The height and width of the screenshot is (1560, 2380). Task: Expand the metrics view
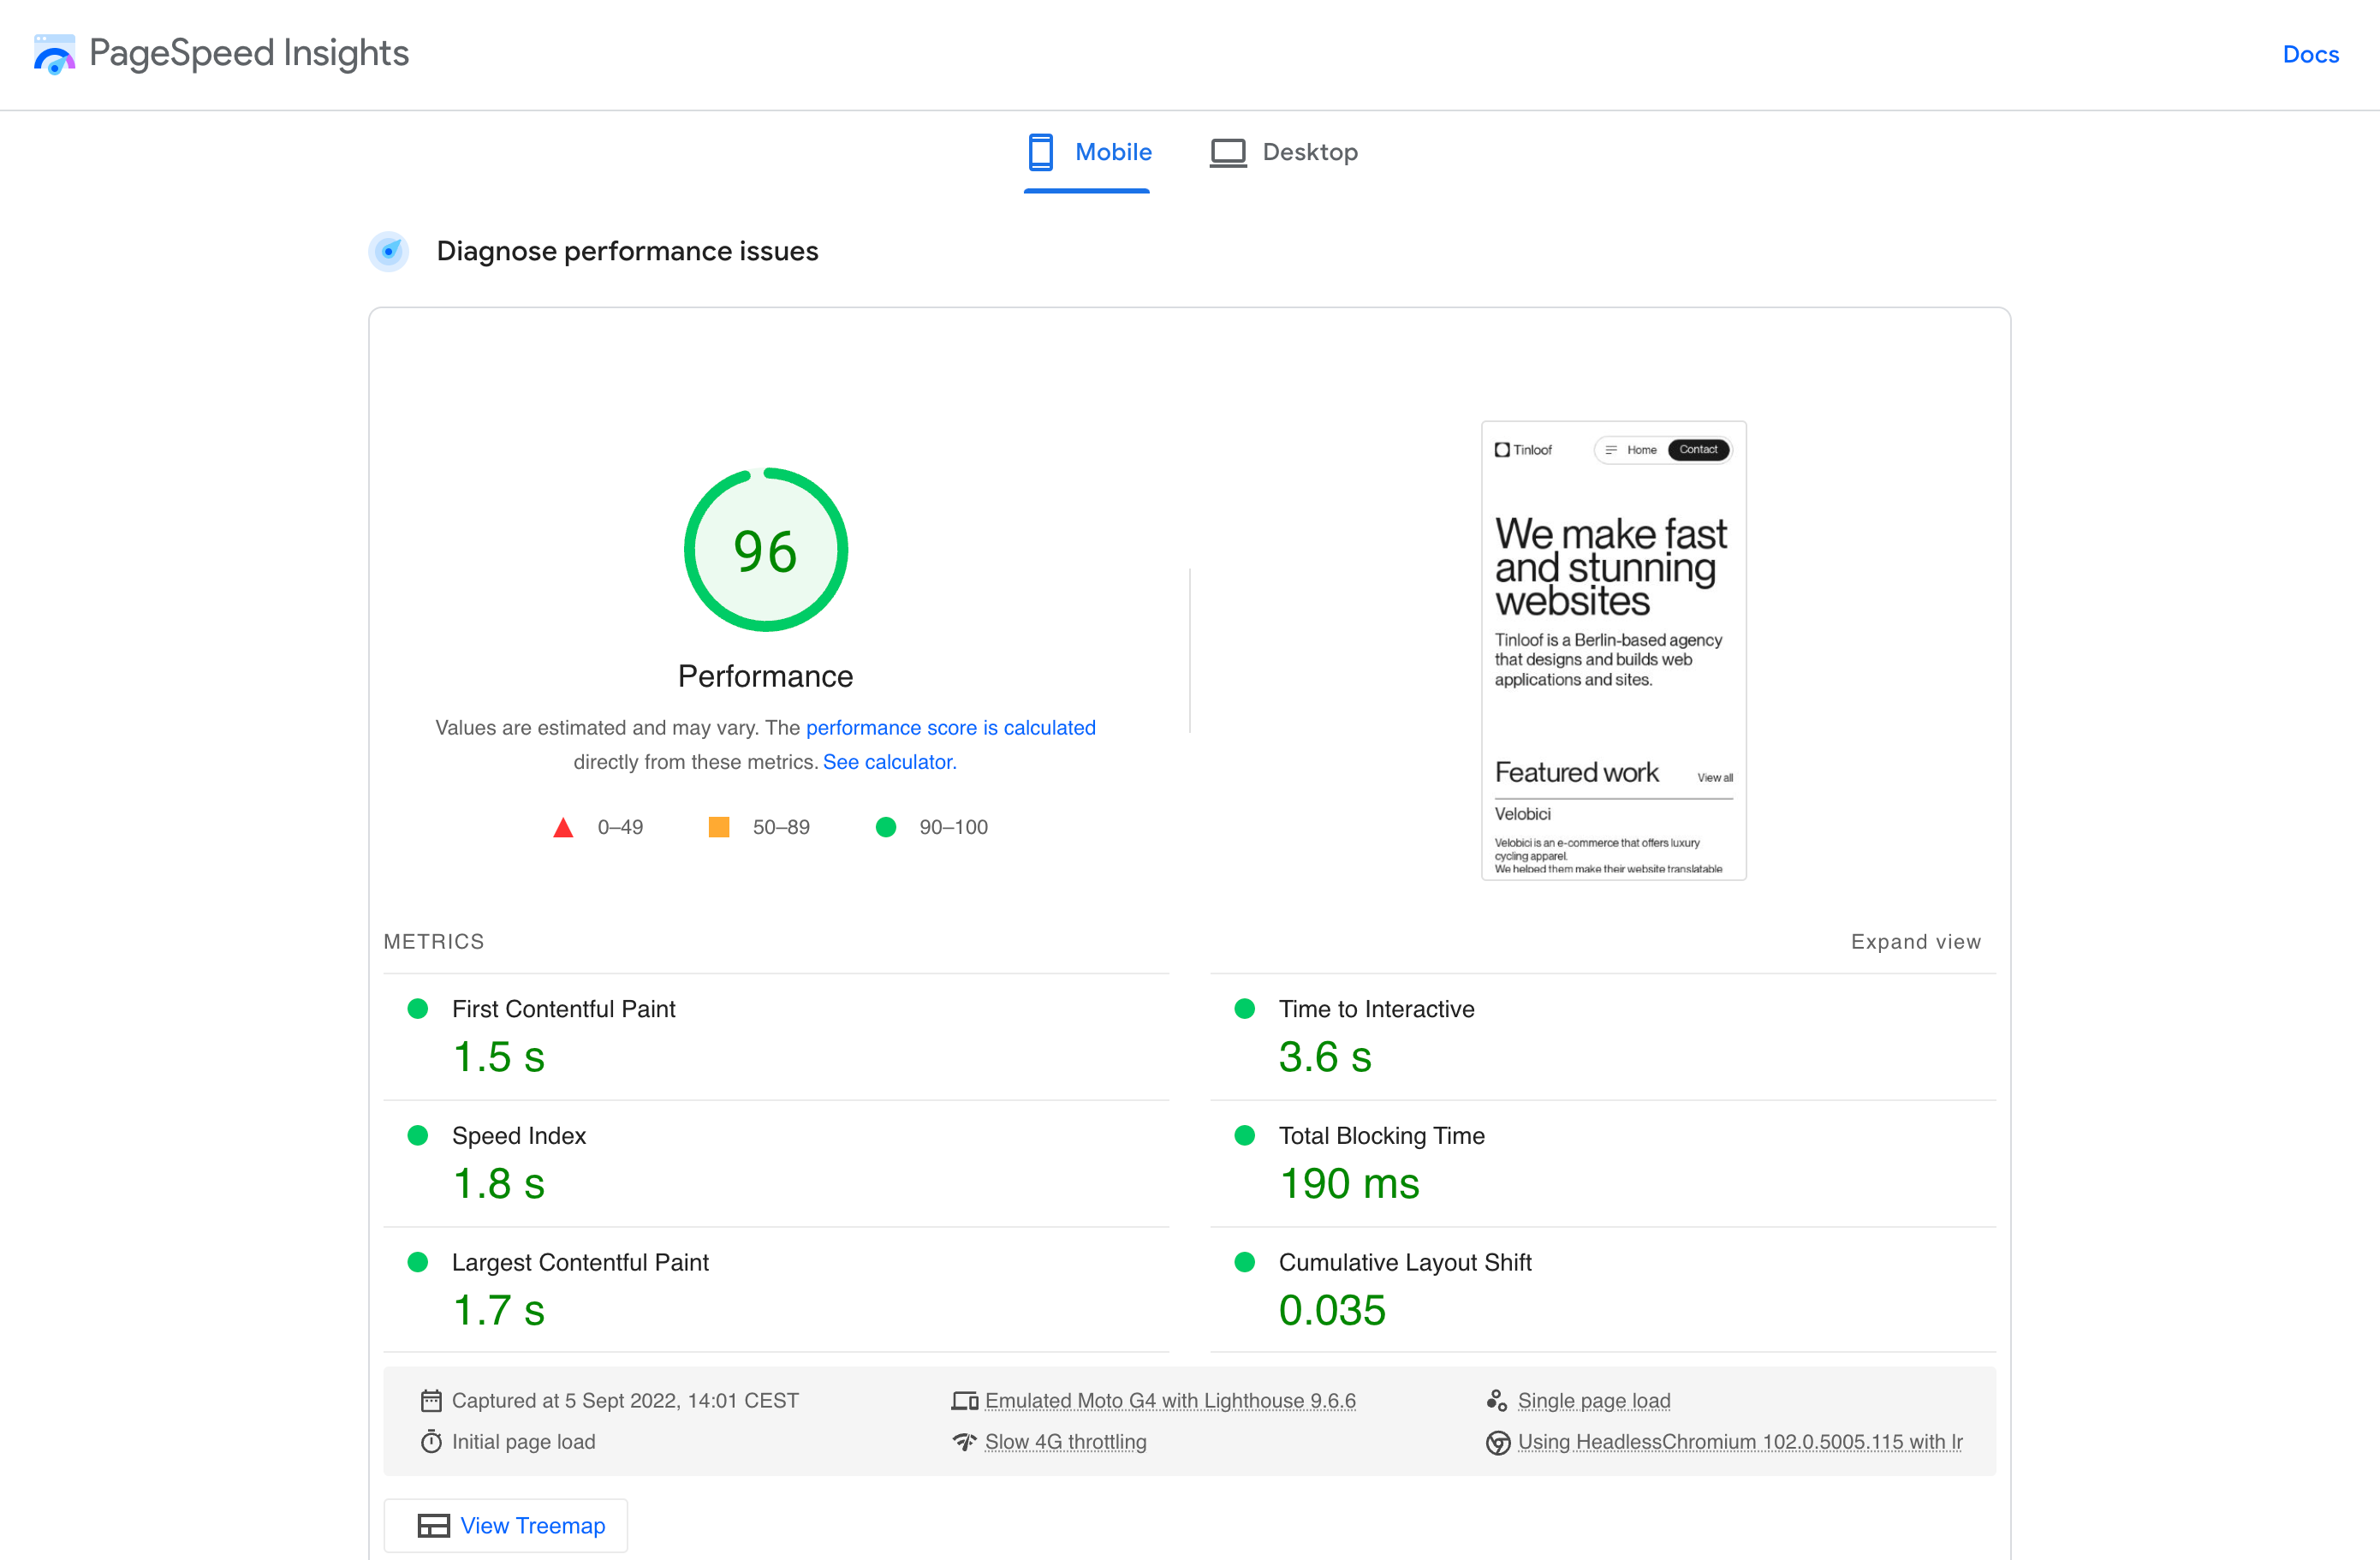pyautogui.click(x=1914, y=942)
